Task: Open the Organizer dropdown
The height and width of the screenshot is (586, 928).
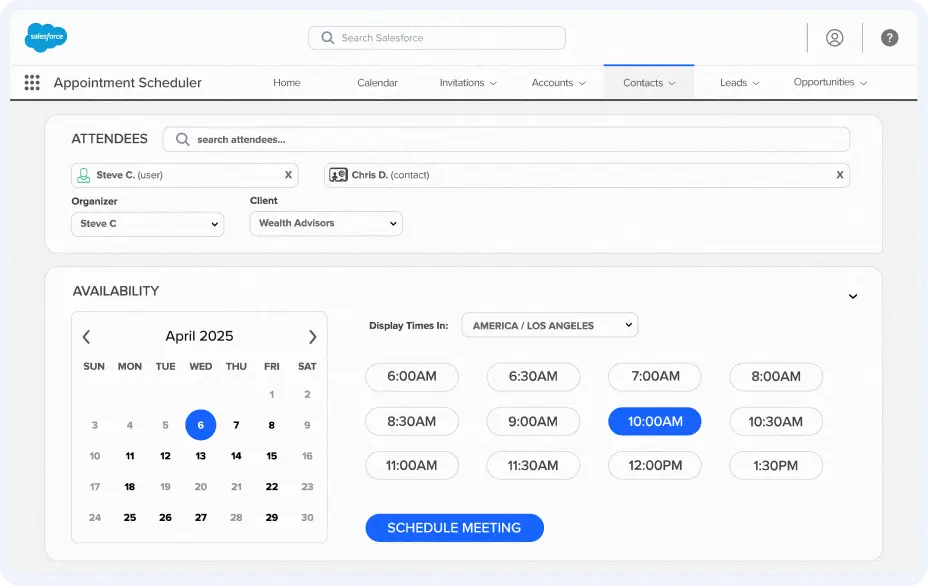Action: 147,224
